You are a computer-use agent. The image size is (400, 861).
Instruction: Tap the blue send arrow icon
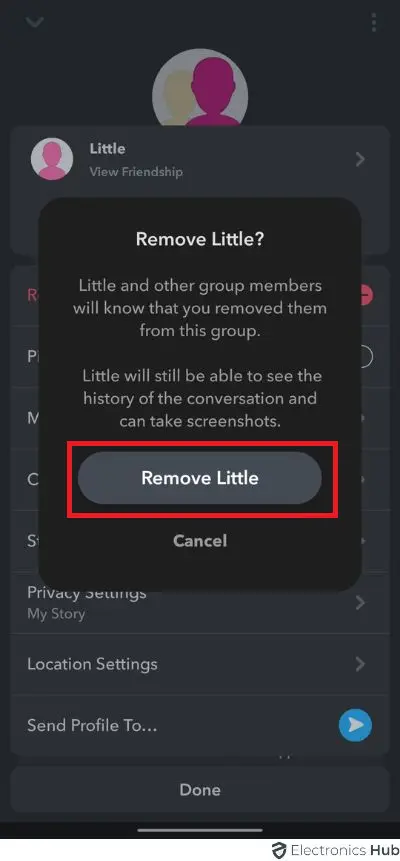tap(355, 725)
